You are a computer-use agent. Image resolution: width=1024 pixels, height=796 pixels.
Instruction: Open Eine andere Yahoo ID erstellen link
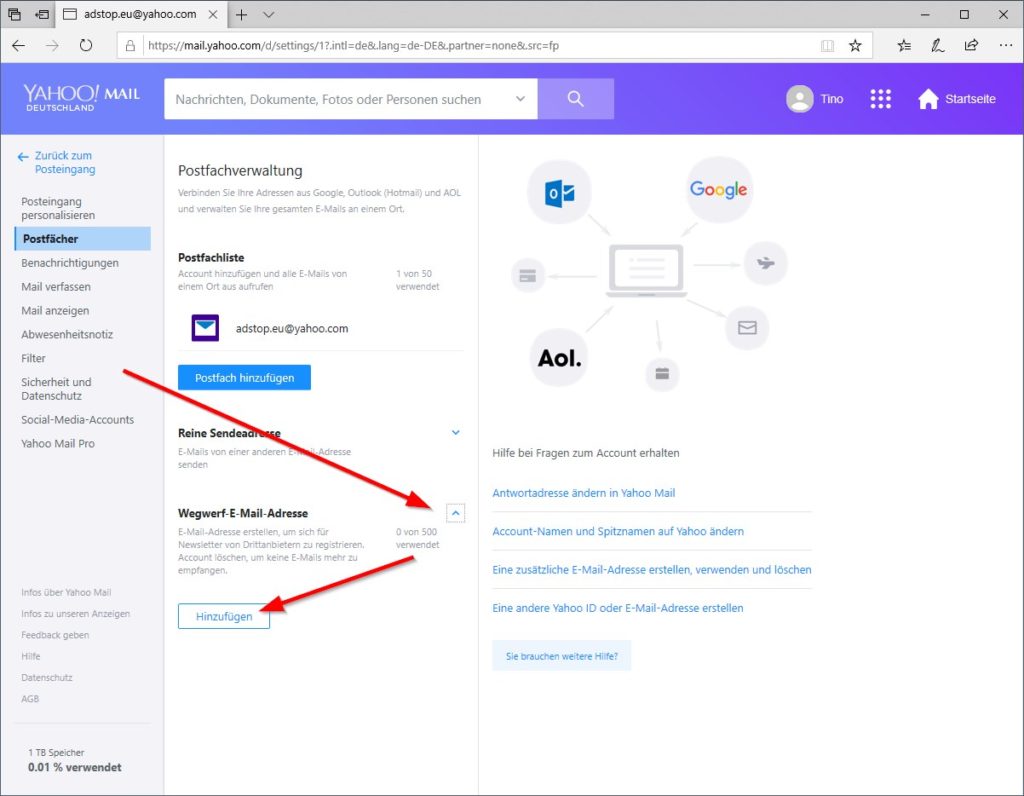click(x=618, y=608)
